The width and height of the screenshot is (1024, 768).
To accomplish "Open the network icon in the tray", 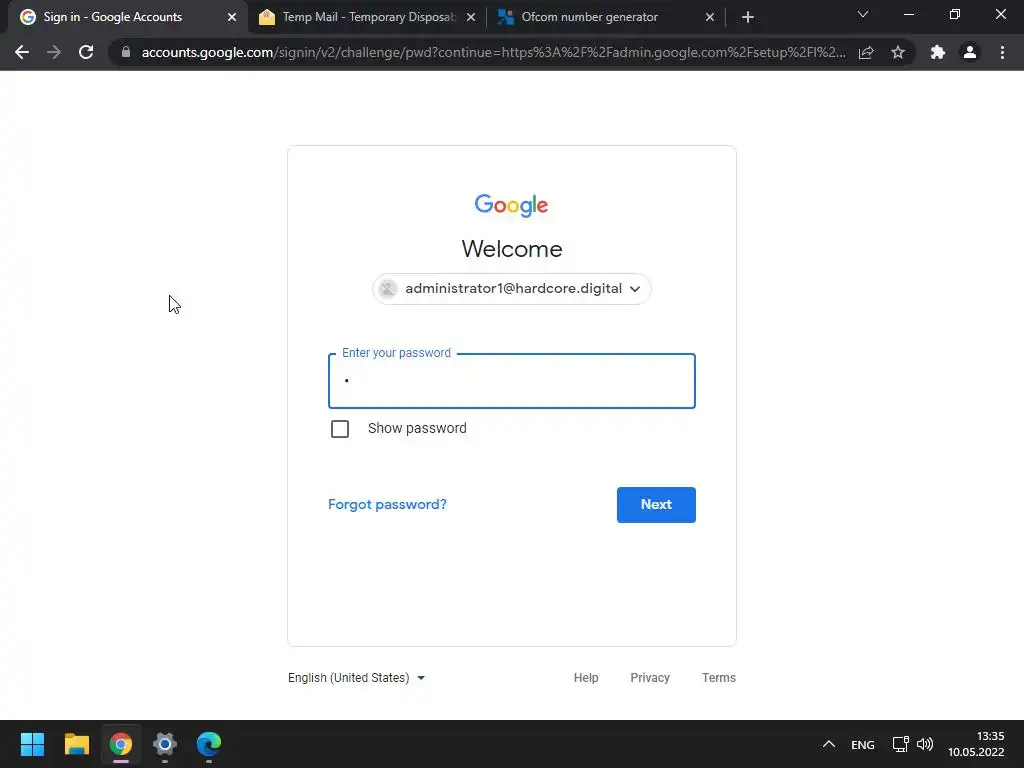I will click(901, 744).
